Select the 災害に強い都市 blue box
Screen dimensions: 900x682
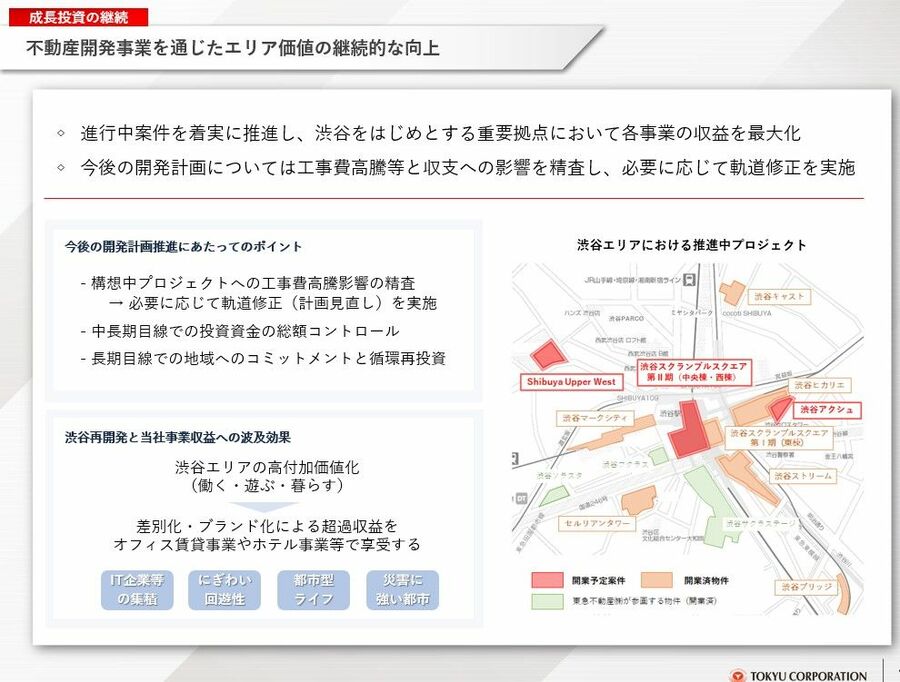tap(402, 590)
